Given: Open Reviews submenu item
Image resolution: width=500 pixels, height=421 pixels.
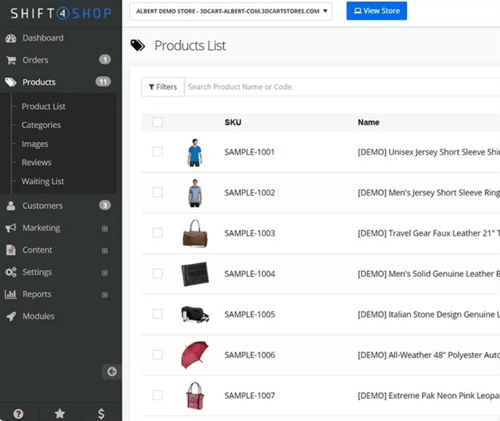Looking at the screenshot, I should click(36, 162).
